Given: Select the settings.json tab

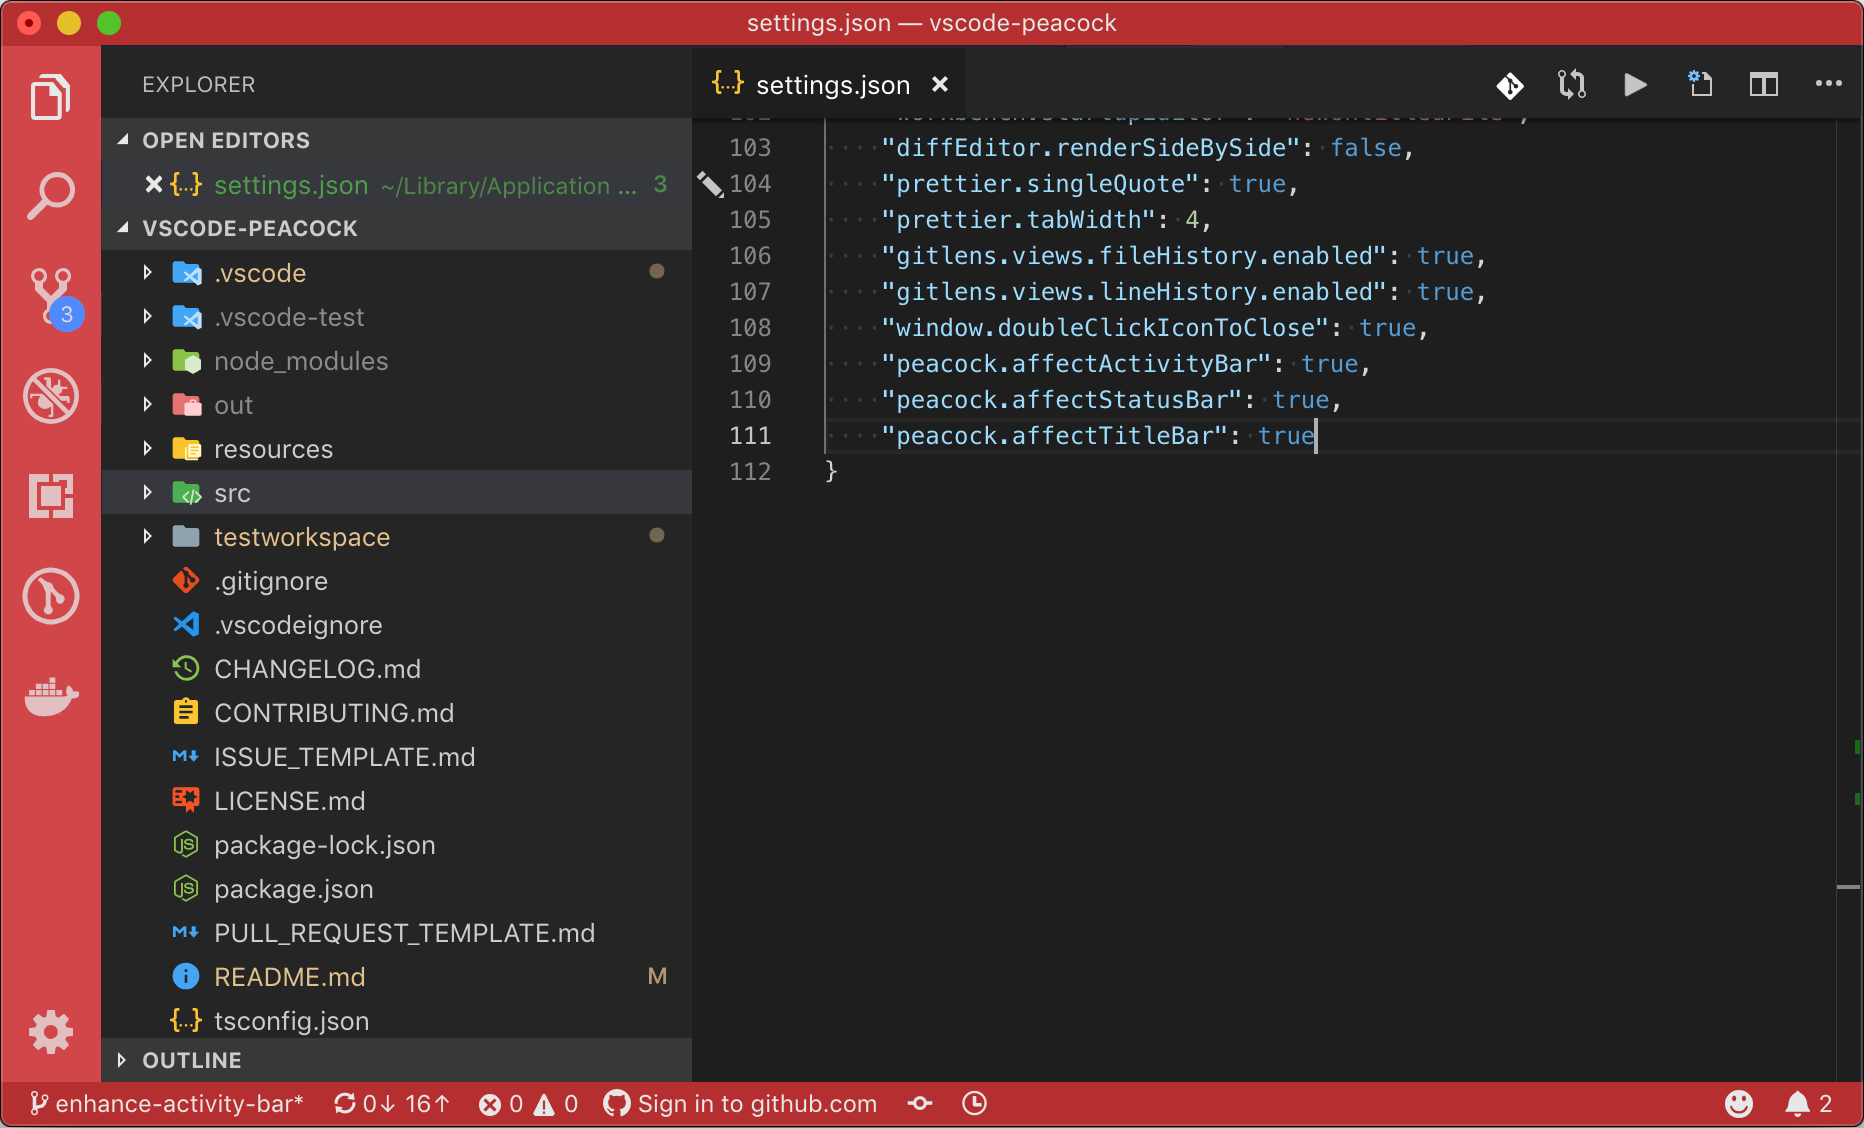Looking at the screenshot, I should (829, 85).
